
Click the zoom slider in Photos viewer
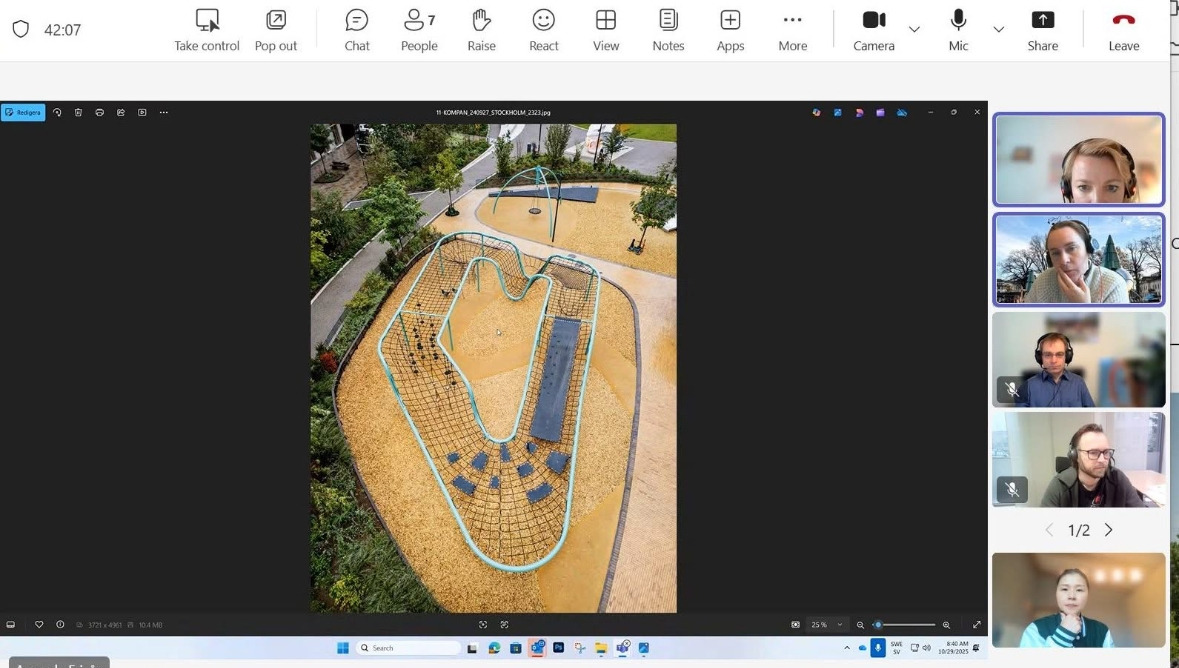point(905,624)
